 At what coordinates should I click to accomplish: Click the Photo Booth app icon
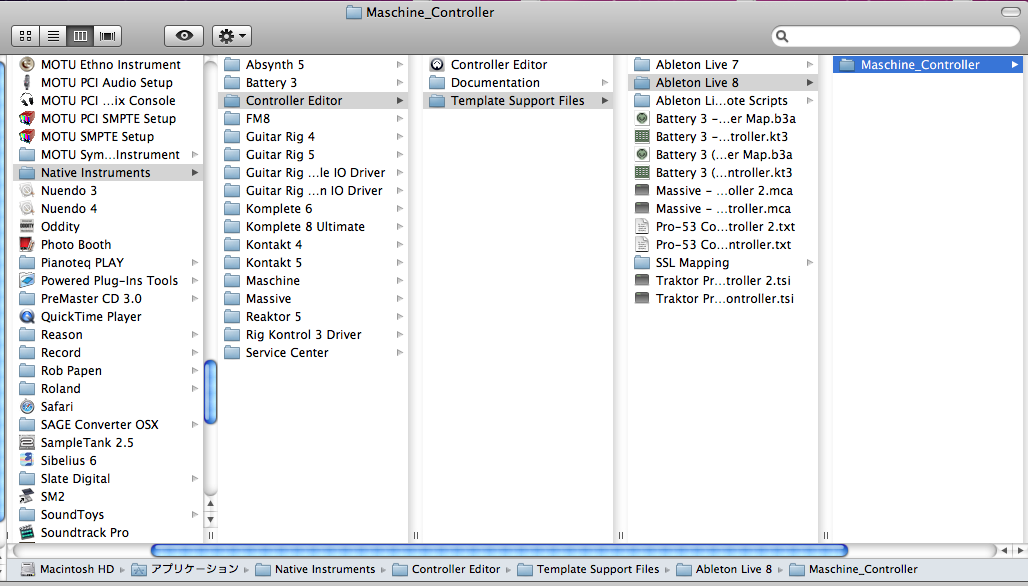(27, 244)
